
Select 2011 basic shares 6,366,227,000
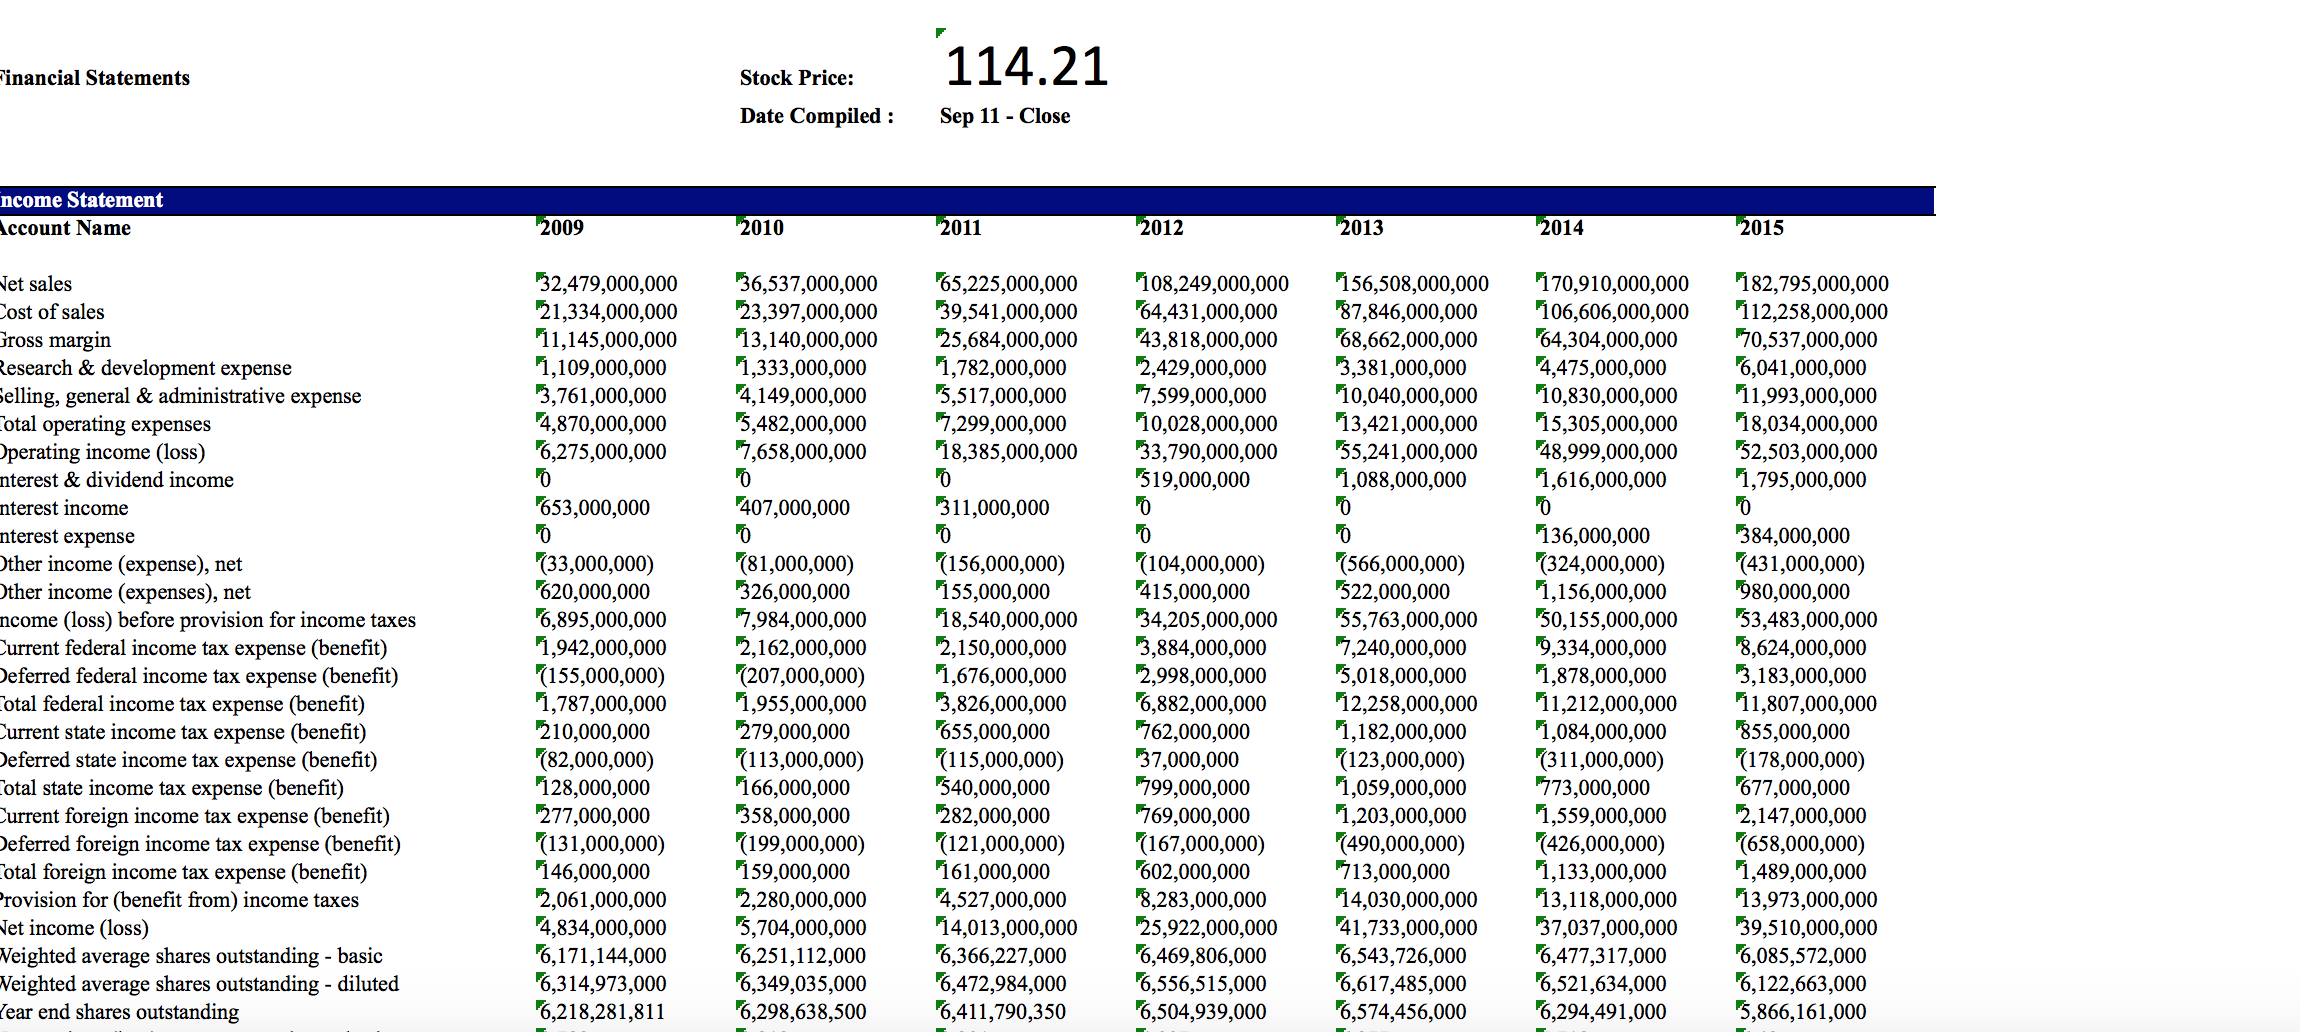(x=1003, y=956)
